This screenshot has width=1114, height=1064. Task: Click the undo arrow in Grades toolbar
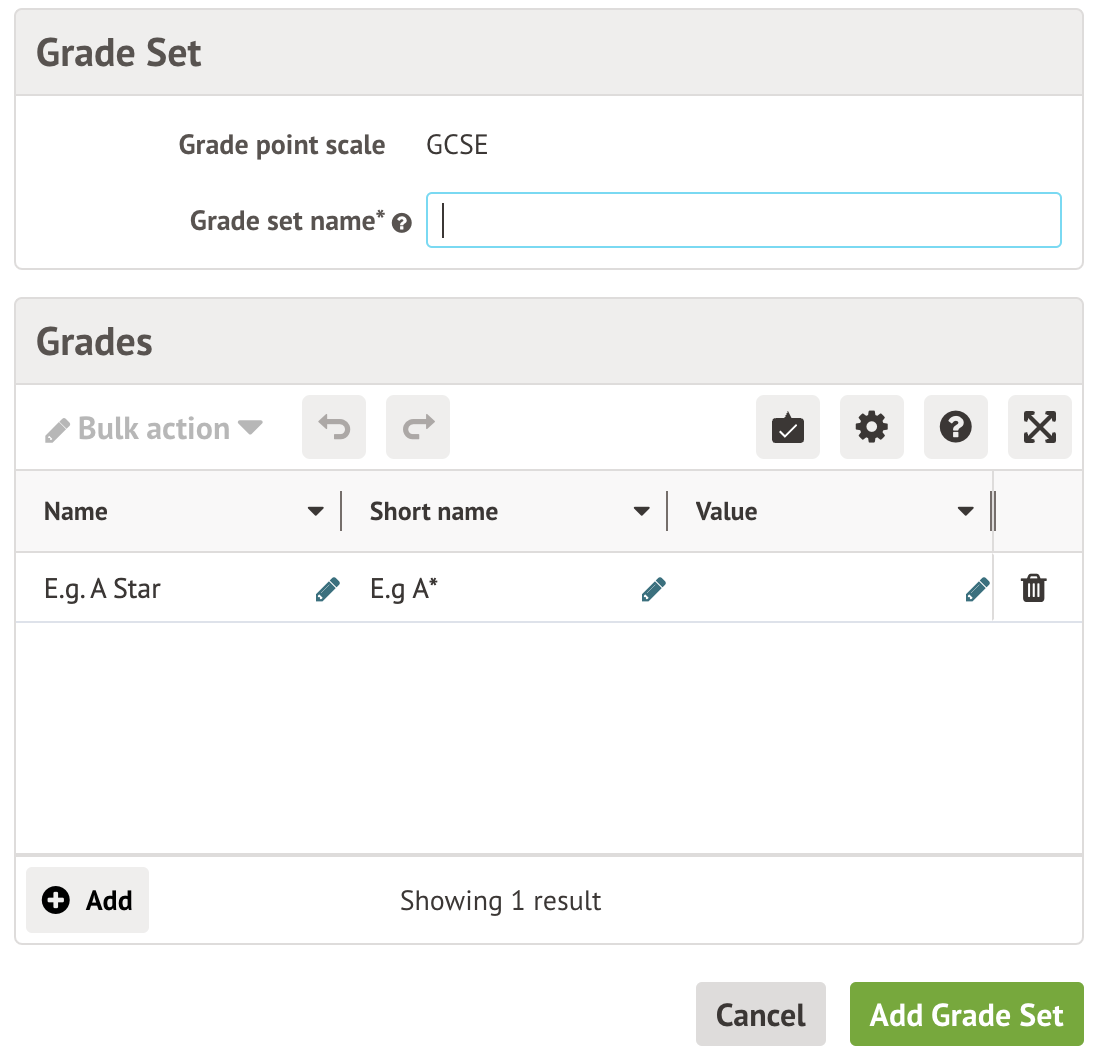(x=334, y=428)
